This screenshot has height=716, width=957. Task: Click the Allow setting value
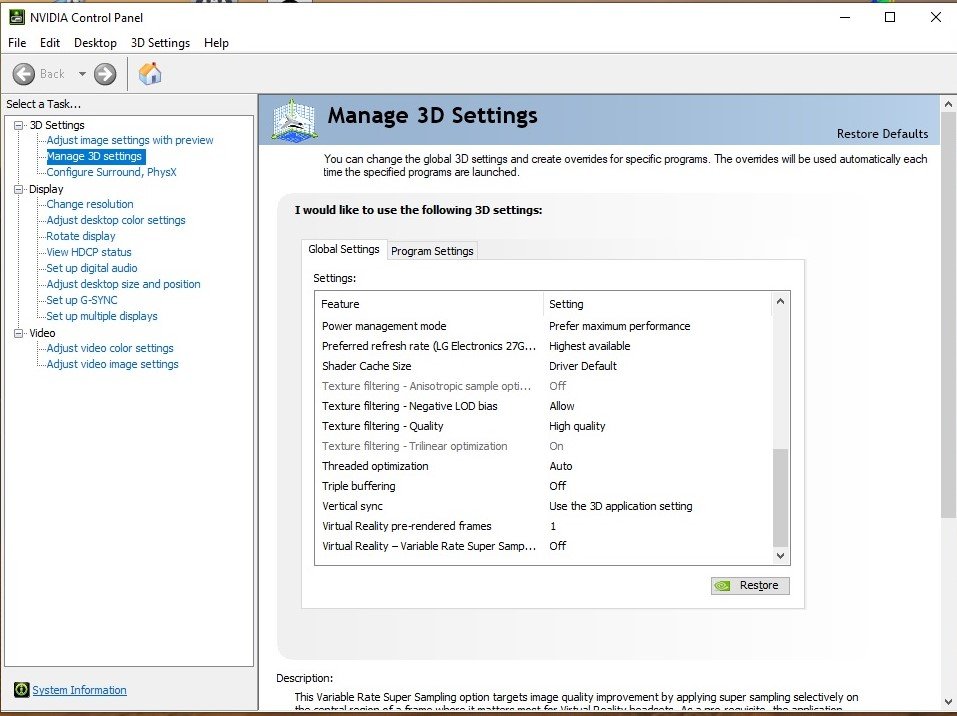[562, 406]
